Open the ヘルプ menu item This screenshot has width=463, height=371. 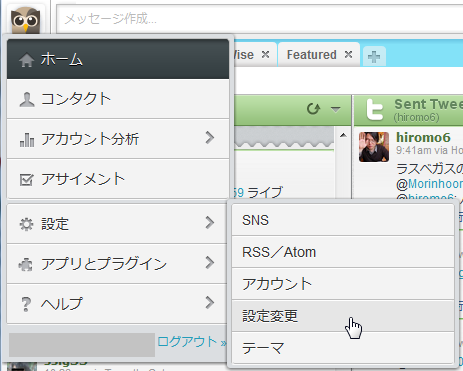tap(117, 304)
